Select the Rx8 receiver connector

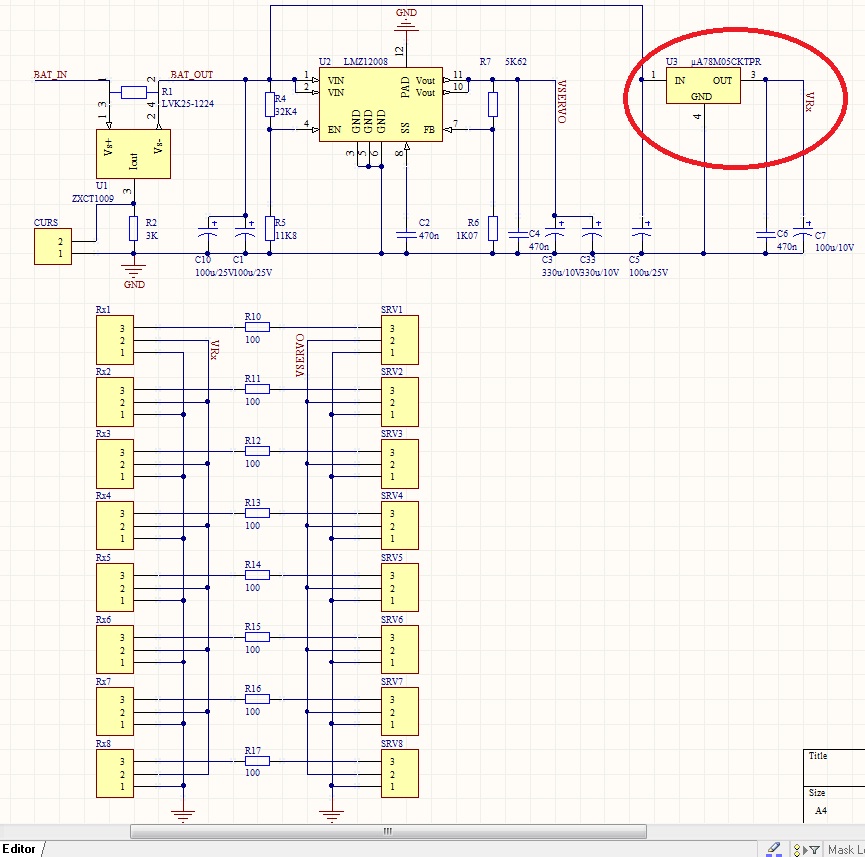pyautogui.click(x=115, y=773)
